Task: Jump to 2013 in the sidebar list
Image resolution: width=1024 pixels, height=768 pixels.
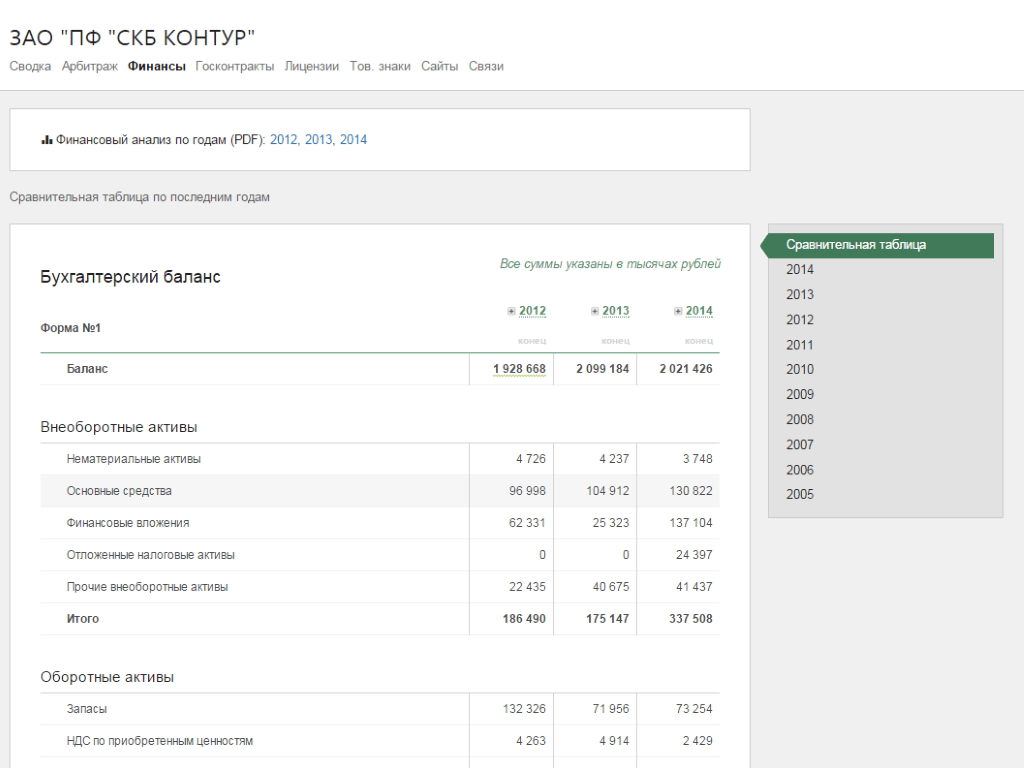Action: click(800, 295)
